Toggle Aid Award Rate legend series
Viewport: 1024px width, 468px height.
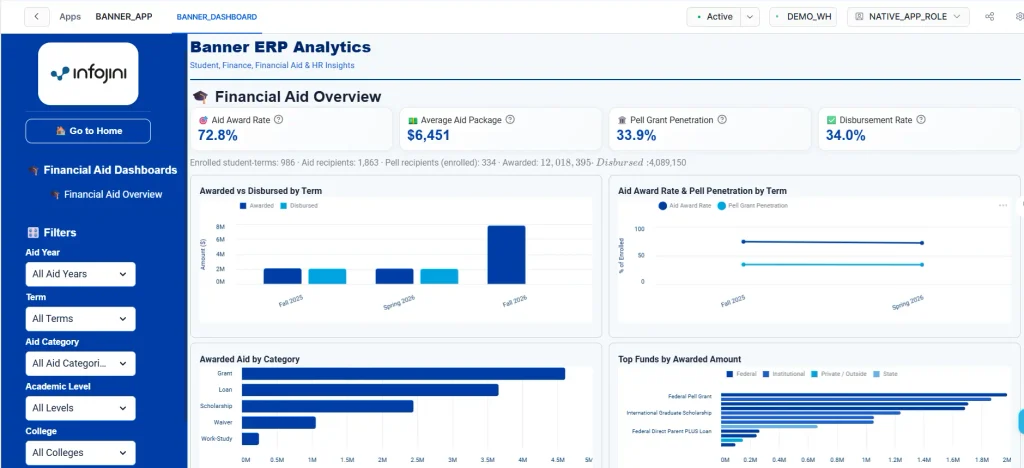685,206
